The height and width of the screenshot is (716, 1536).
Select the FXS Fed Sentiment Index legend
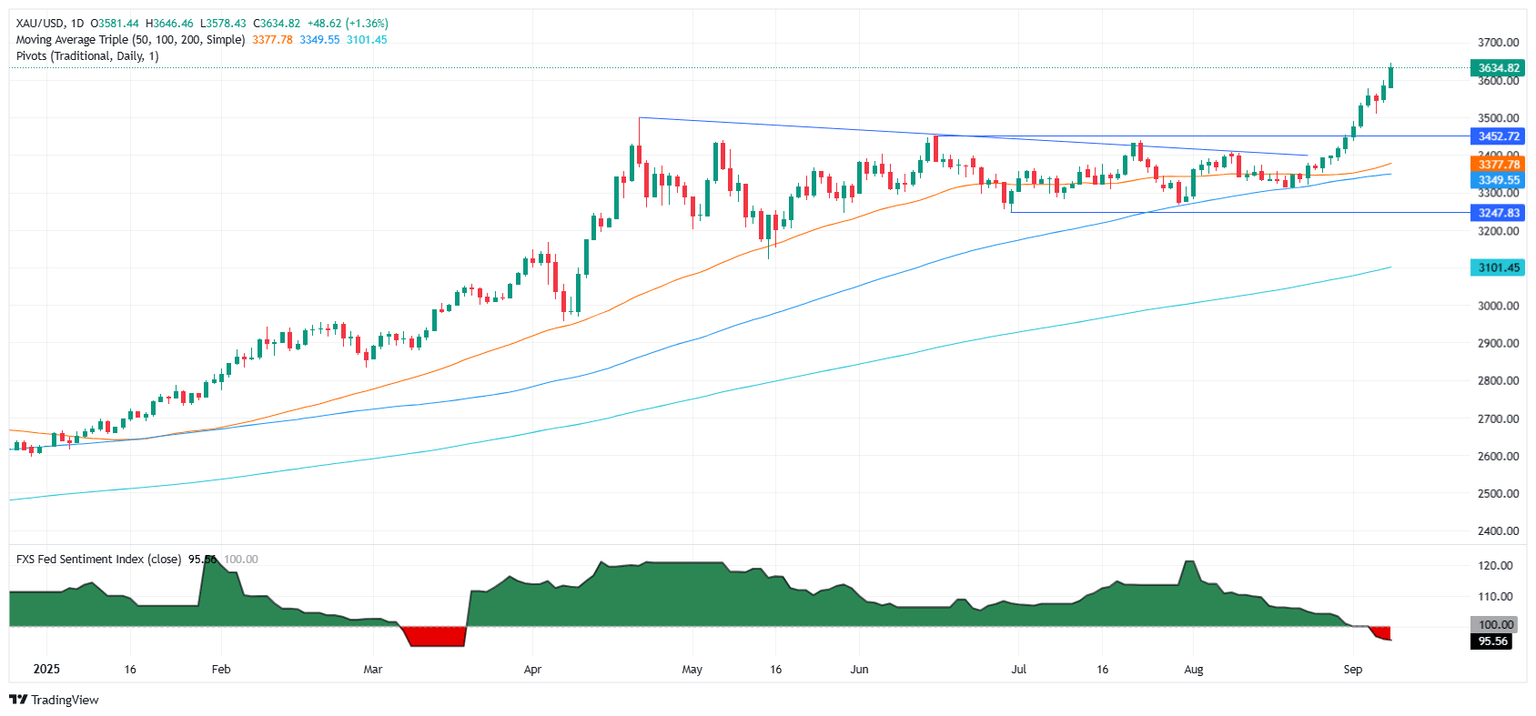pos(96,560)
